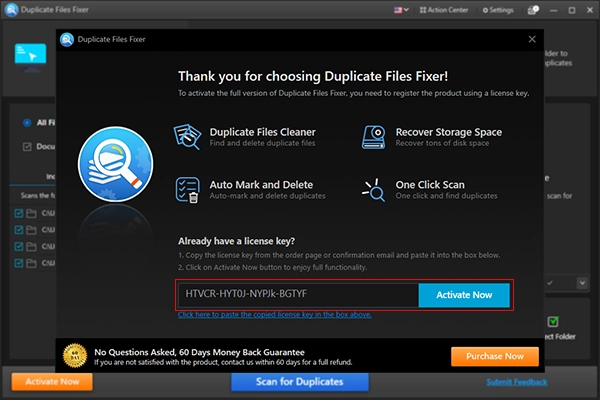Toggle the fourth folder path checkbox
600x400 pixels.
pyautogui.click(x=18, y=263)
